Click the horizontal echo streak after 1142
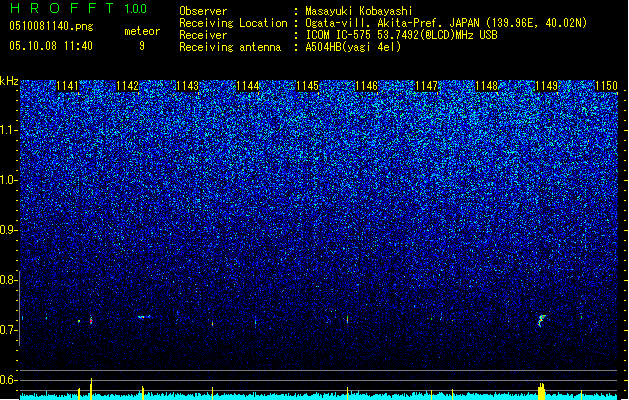 click(x=144, y=317)
